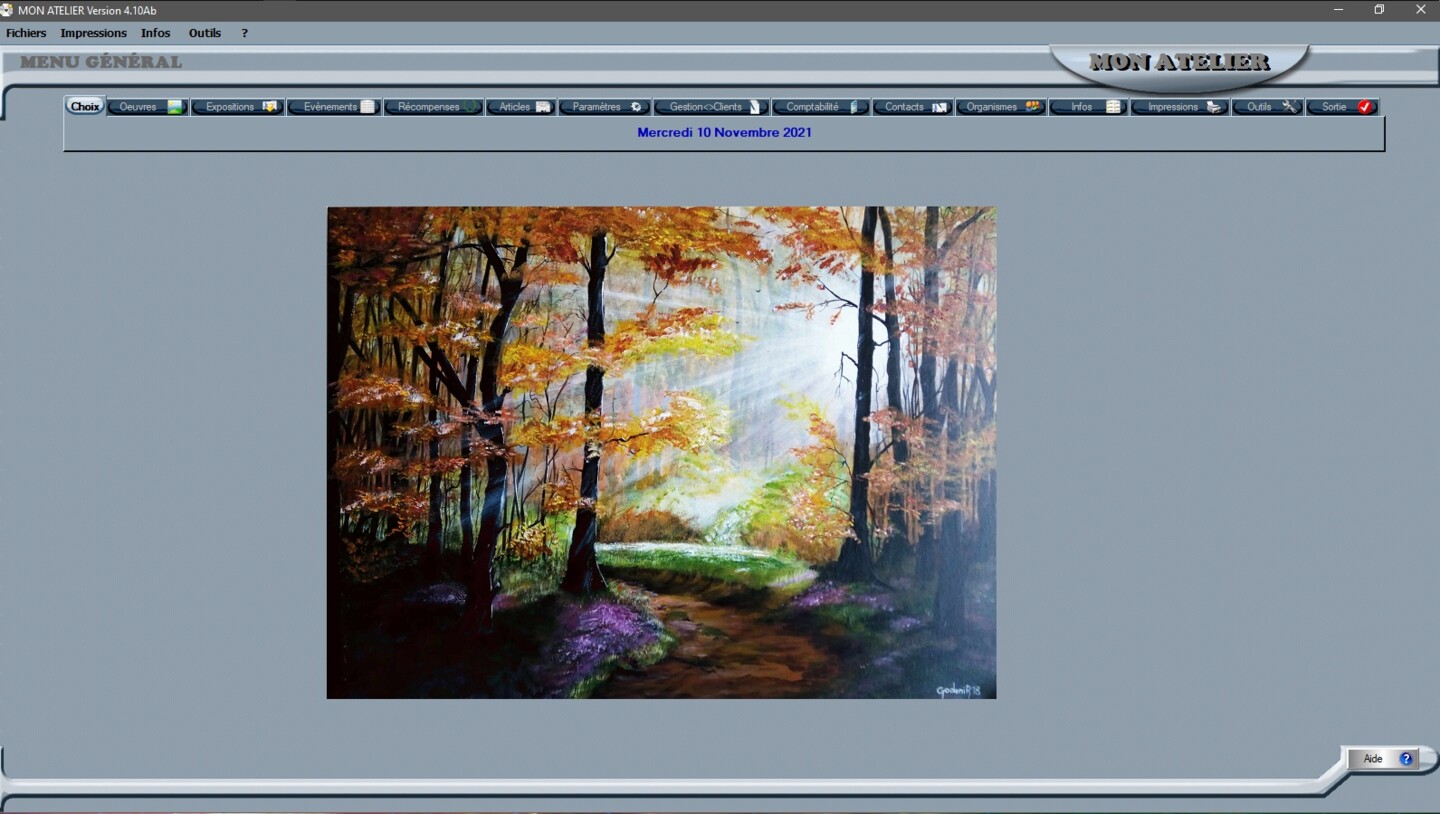Open the ? help menu
This screenshot has height=814, width=1440.
[244, 33]
